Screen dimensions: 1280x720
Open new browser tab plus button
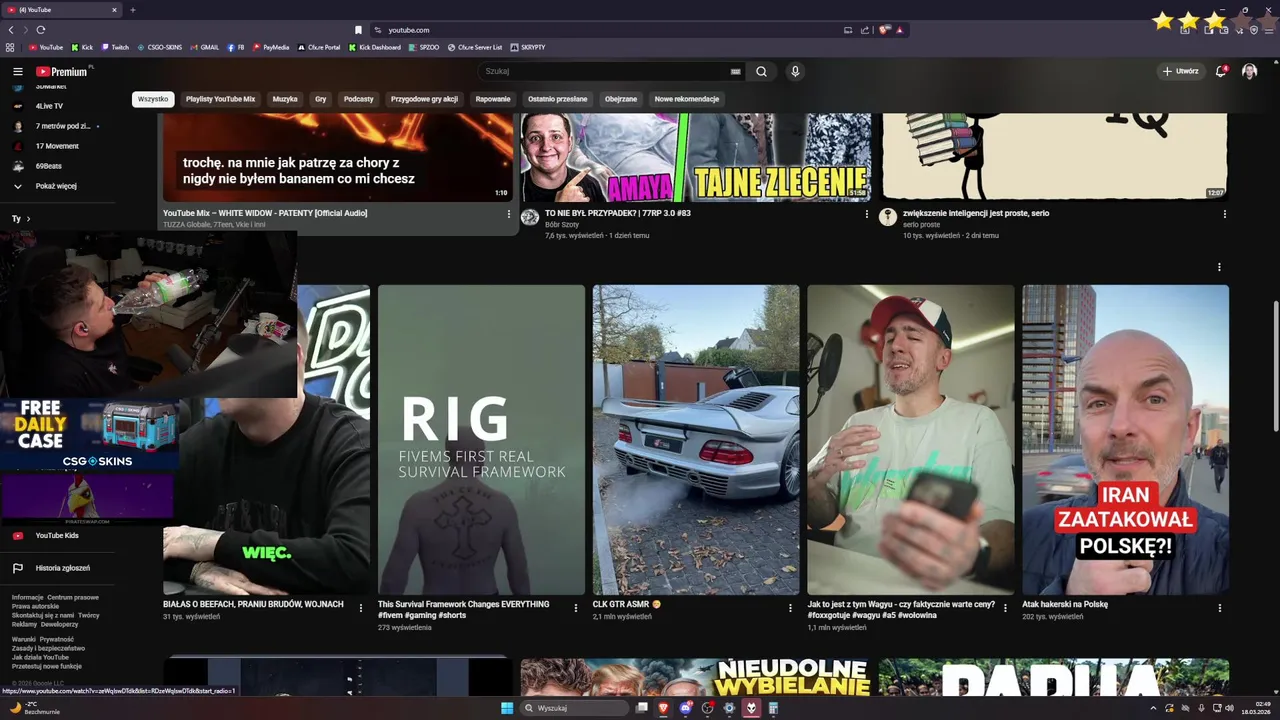133,10
